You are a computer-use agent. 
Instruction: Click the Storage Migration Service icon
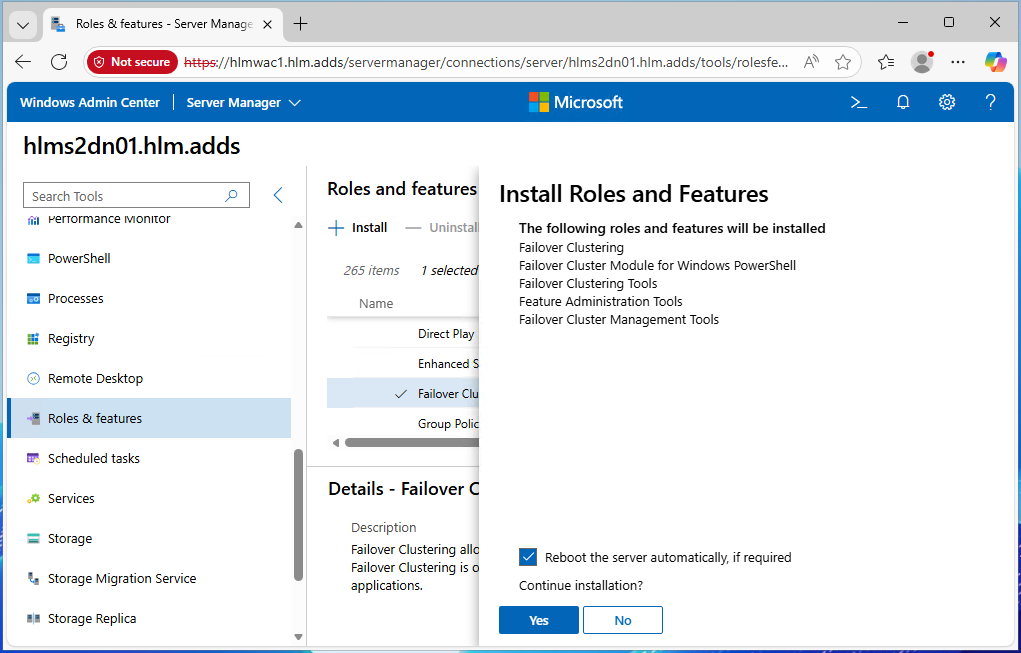[x=33, y=579]
